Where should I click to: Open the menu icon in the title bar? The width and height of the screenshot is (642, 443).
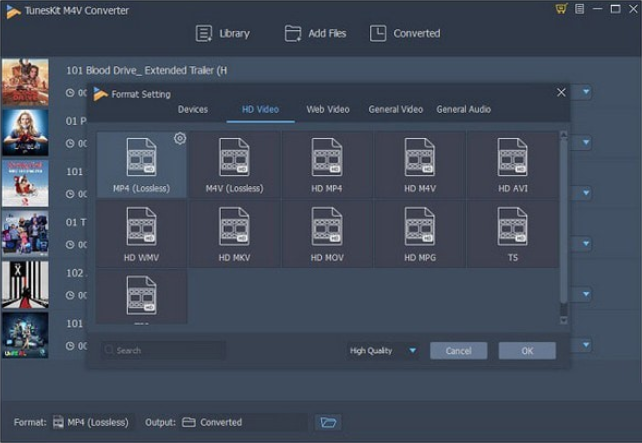pos(580,9)
